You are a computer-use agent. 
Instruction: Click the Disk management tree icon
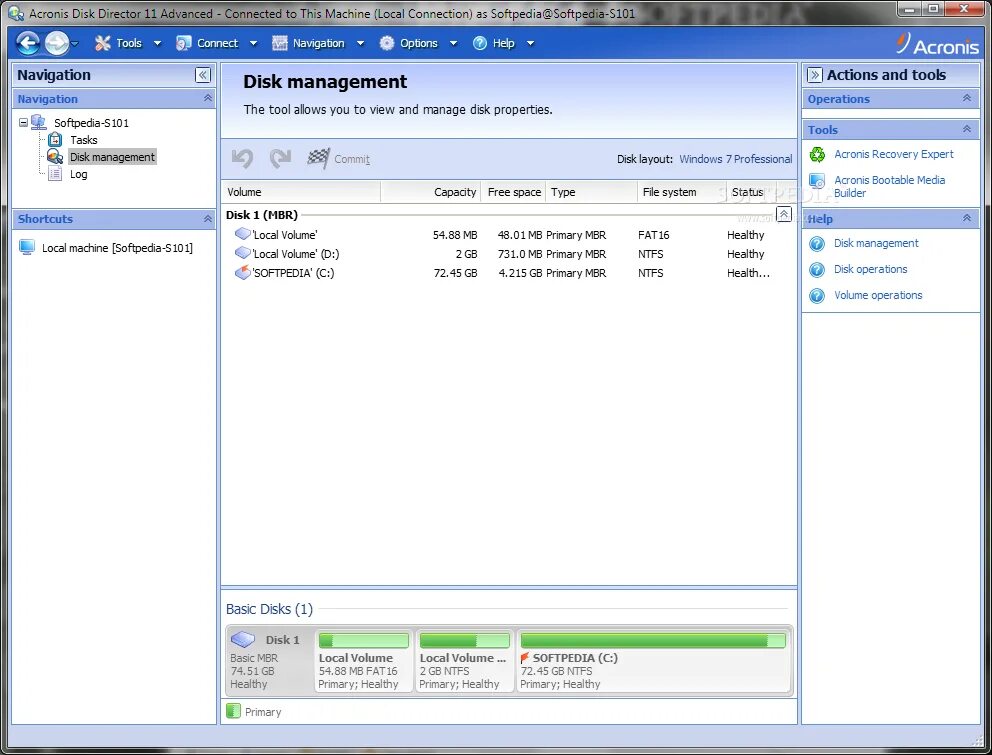point(55,156)
